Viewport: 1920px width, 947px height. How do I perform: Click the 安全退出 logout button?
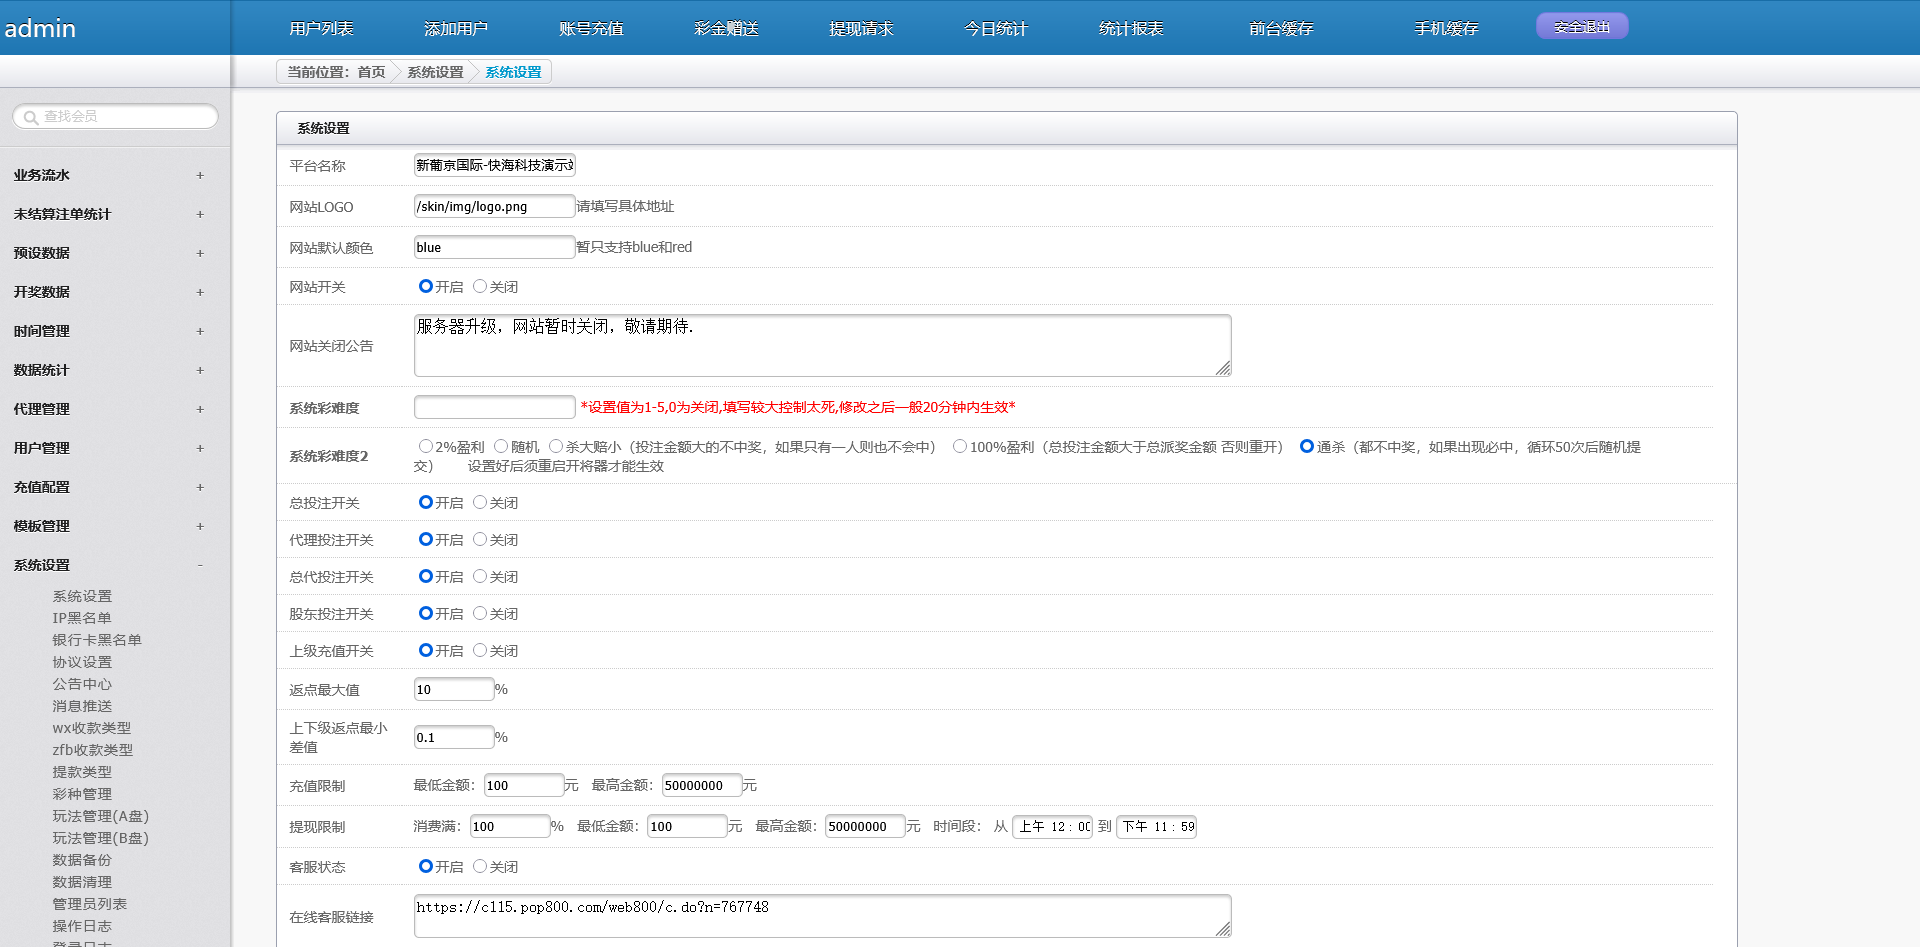pyautogui.click(x=1582, y=27)
